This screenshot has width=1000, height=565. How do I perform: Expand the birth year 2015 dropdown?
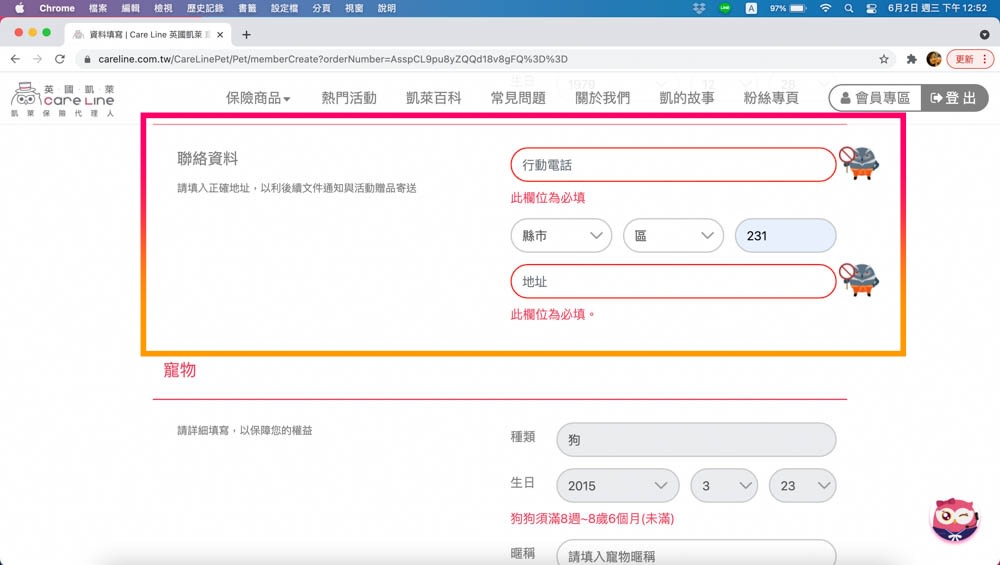(x=617, y=485)
